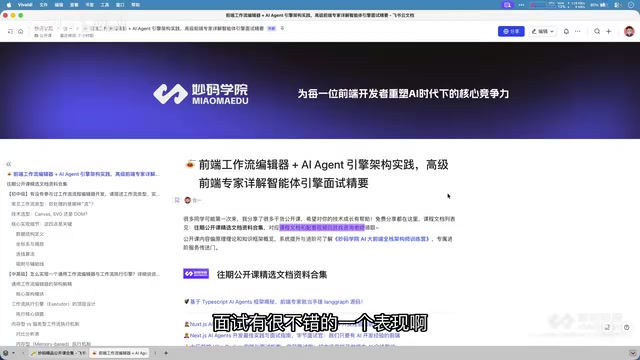Screen dimensions: 640x360
Task: Jump to outline item 工作流执行引擎（Executor）的顶层设计
Action: [x=53, y=304]
